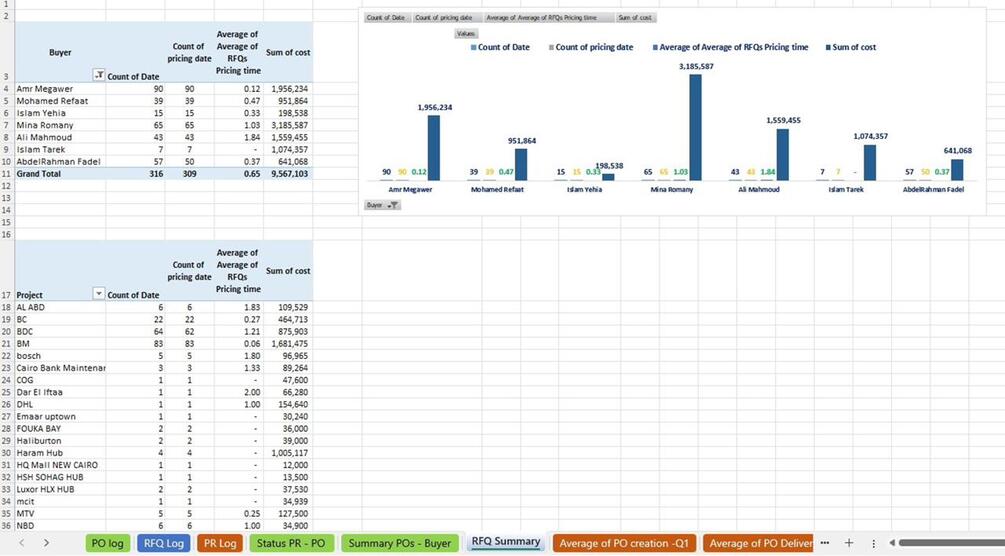Switch to the RFQ Log sheet tab

(163, 543)
